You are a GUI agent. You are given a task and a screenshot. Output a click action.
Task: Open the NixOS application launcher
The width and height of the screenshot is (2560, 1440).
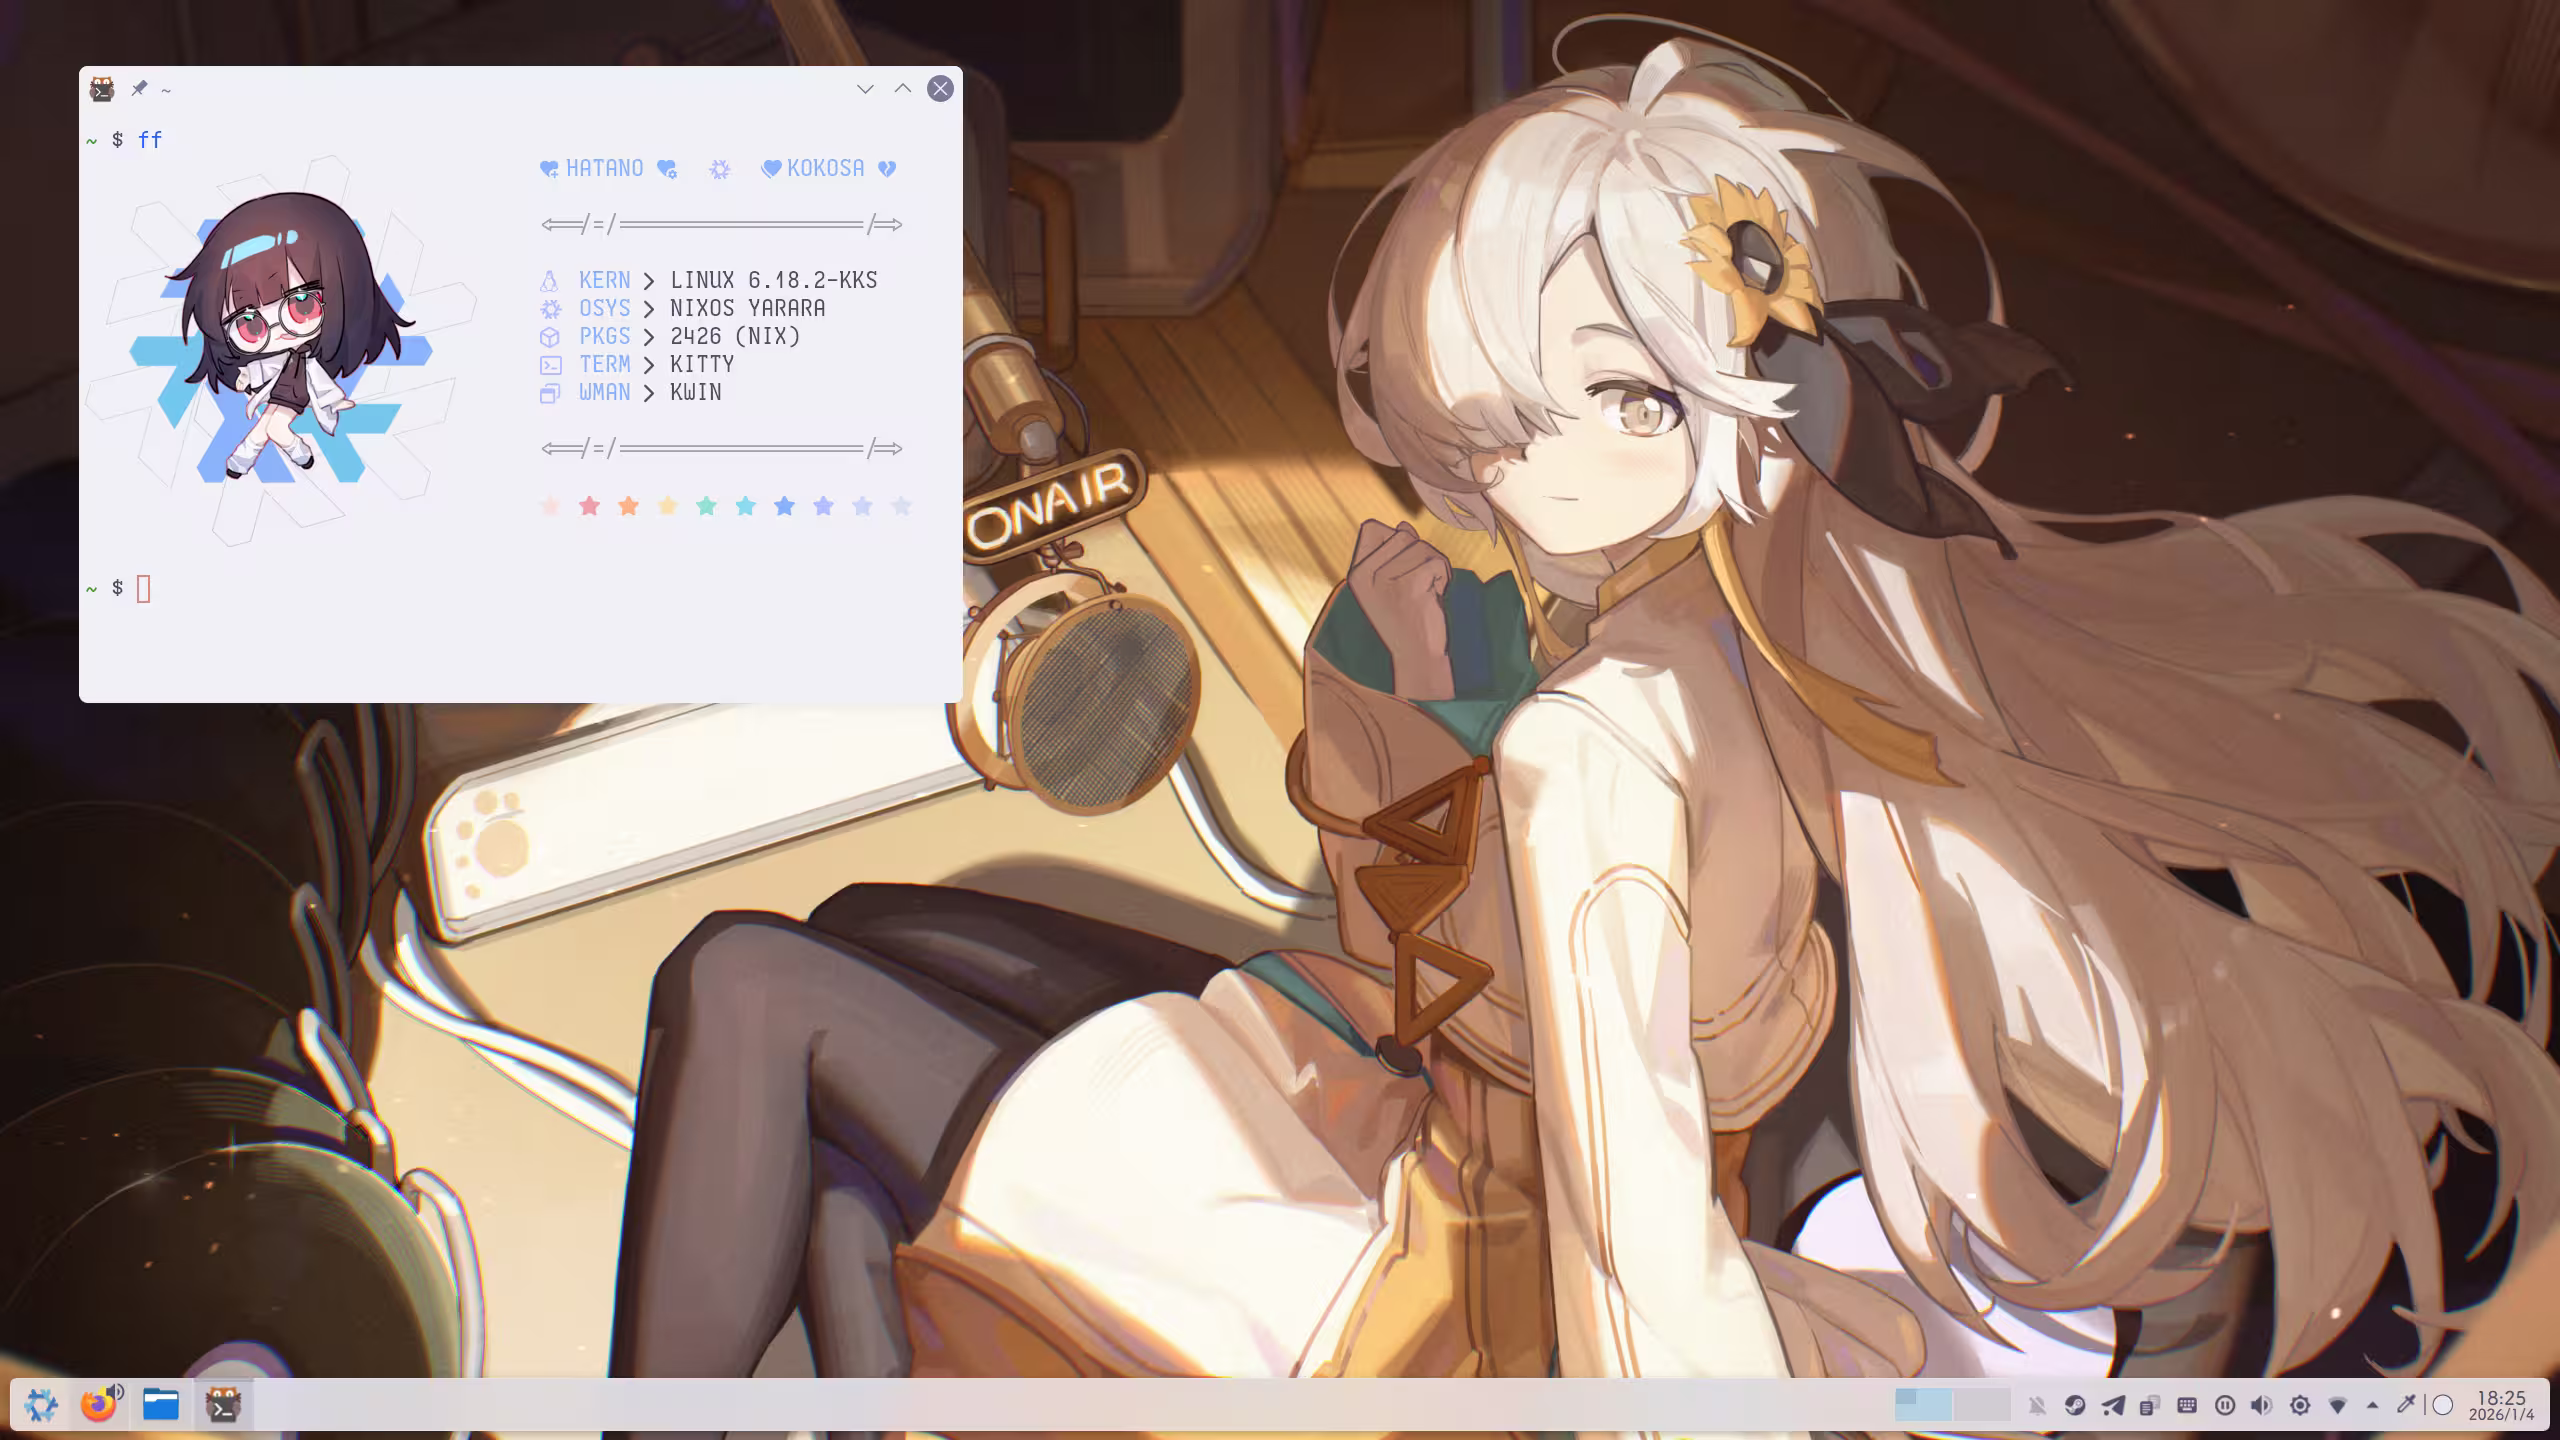tap(40, 1405)
